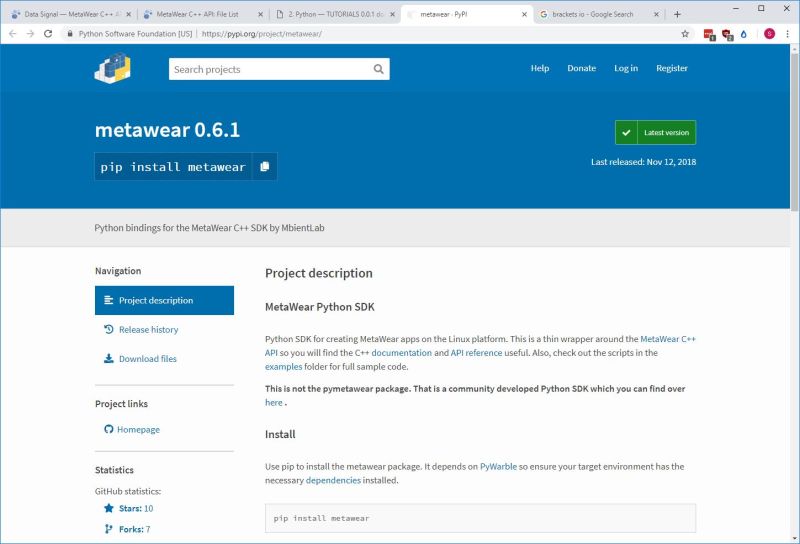Click Log in

pyautogui.click(x=626, y=68)
